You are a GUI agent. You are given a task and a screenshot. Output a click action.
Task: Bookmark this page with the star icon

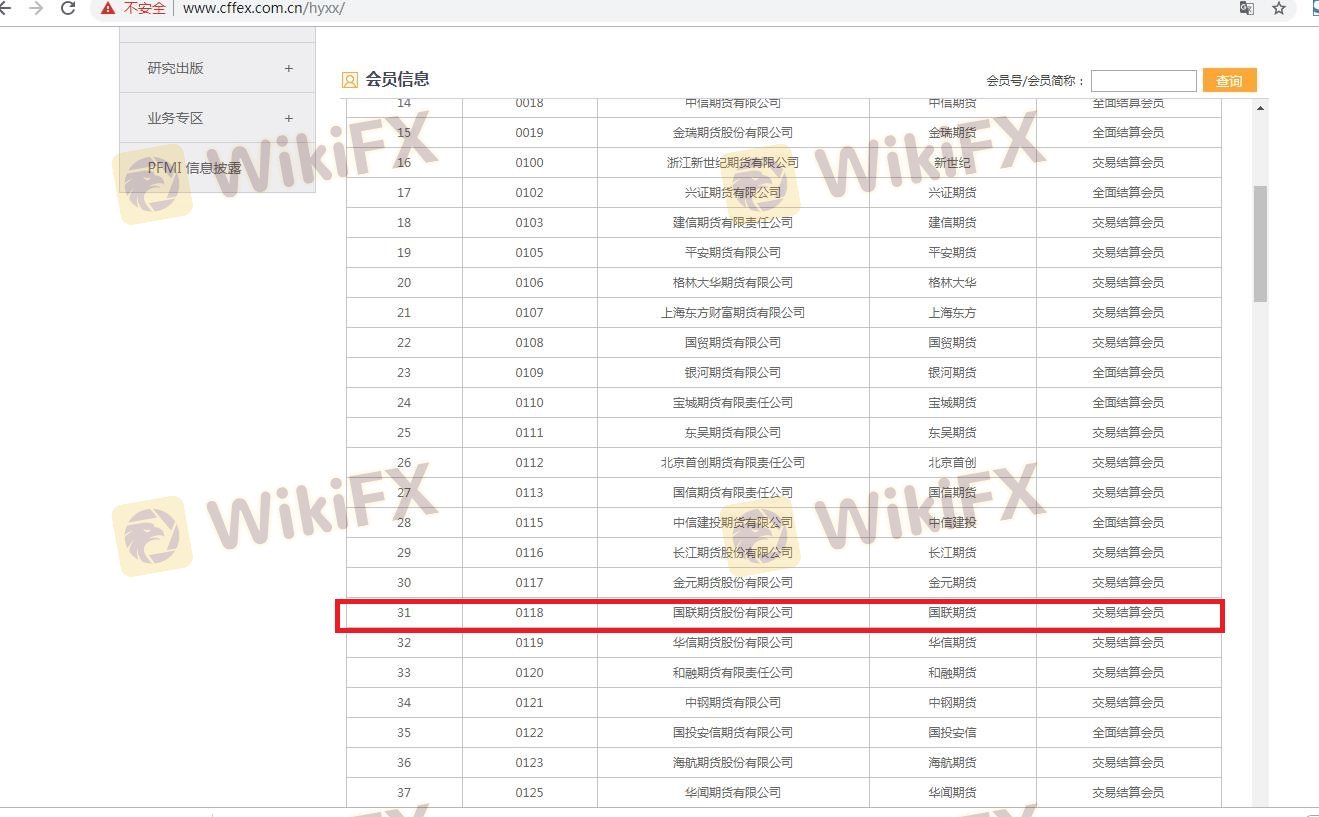(1278, 8)
